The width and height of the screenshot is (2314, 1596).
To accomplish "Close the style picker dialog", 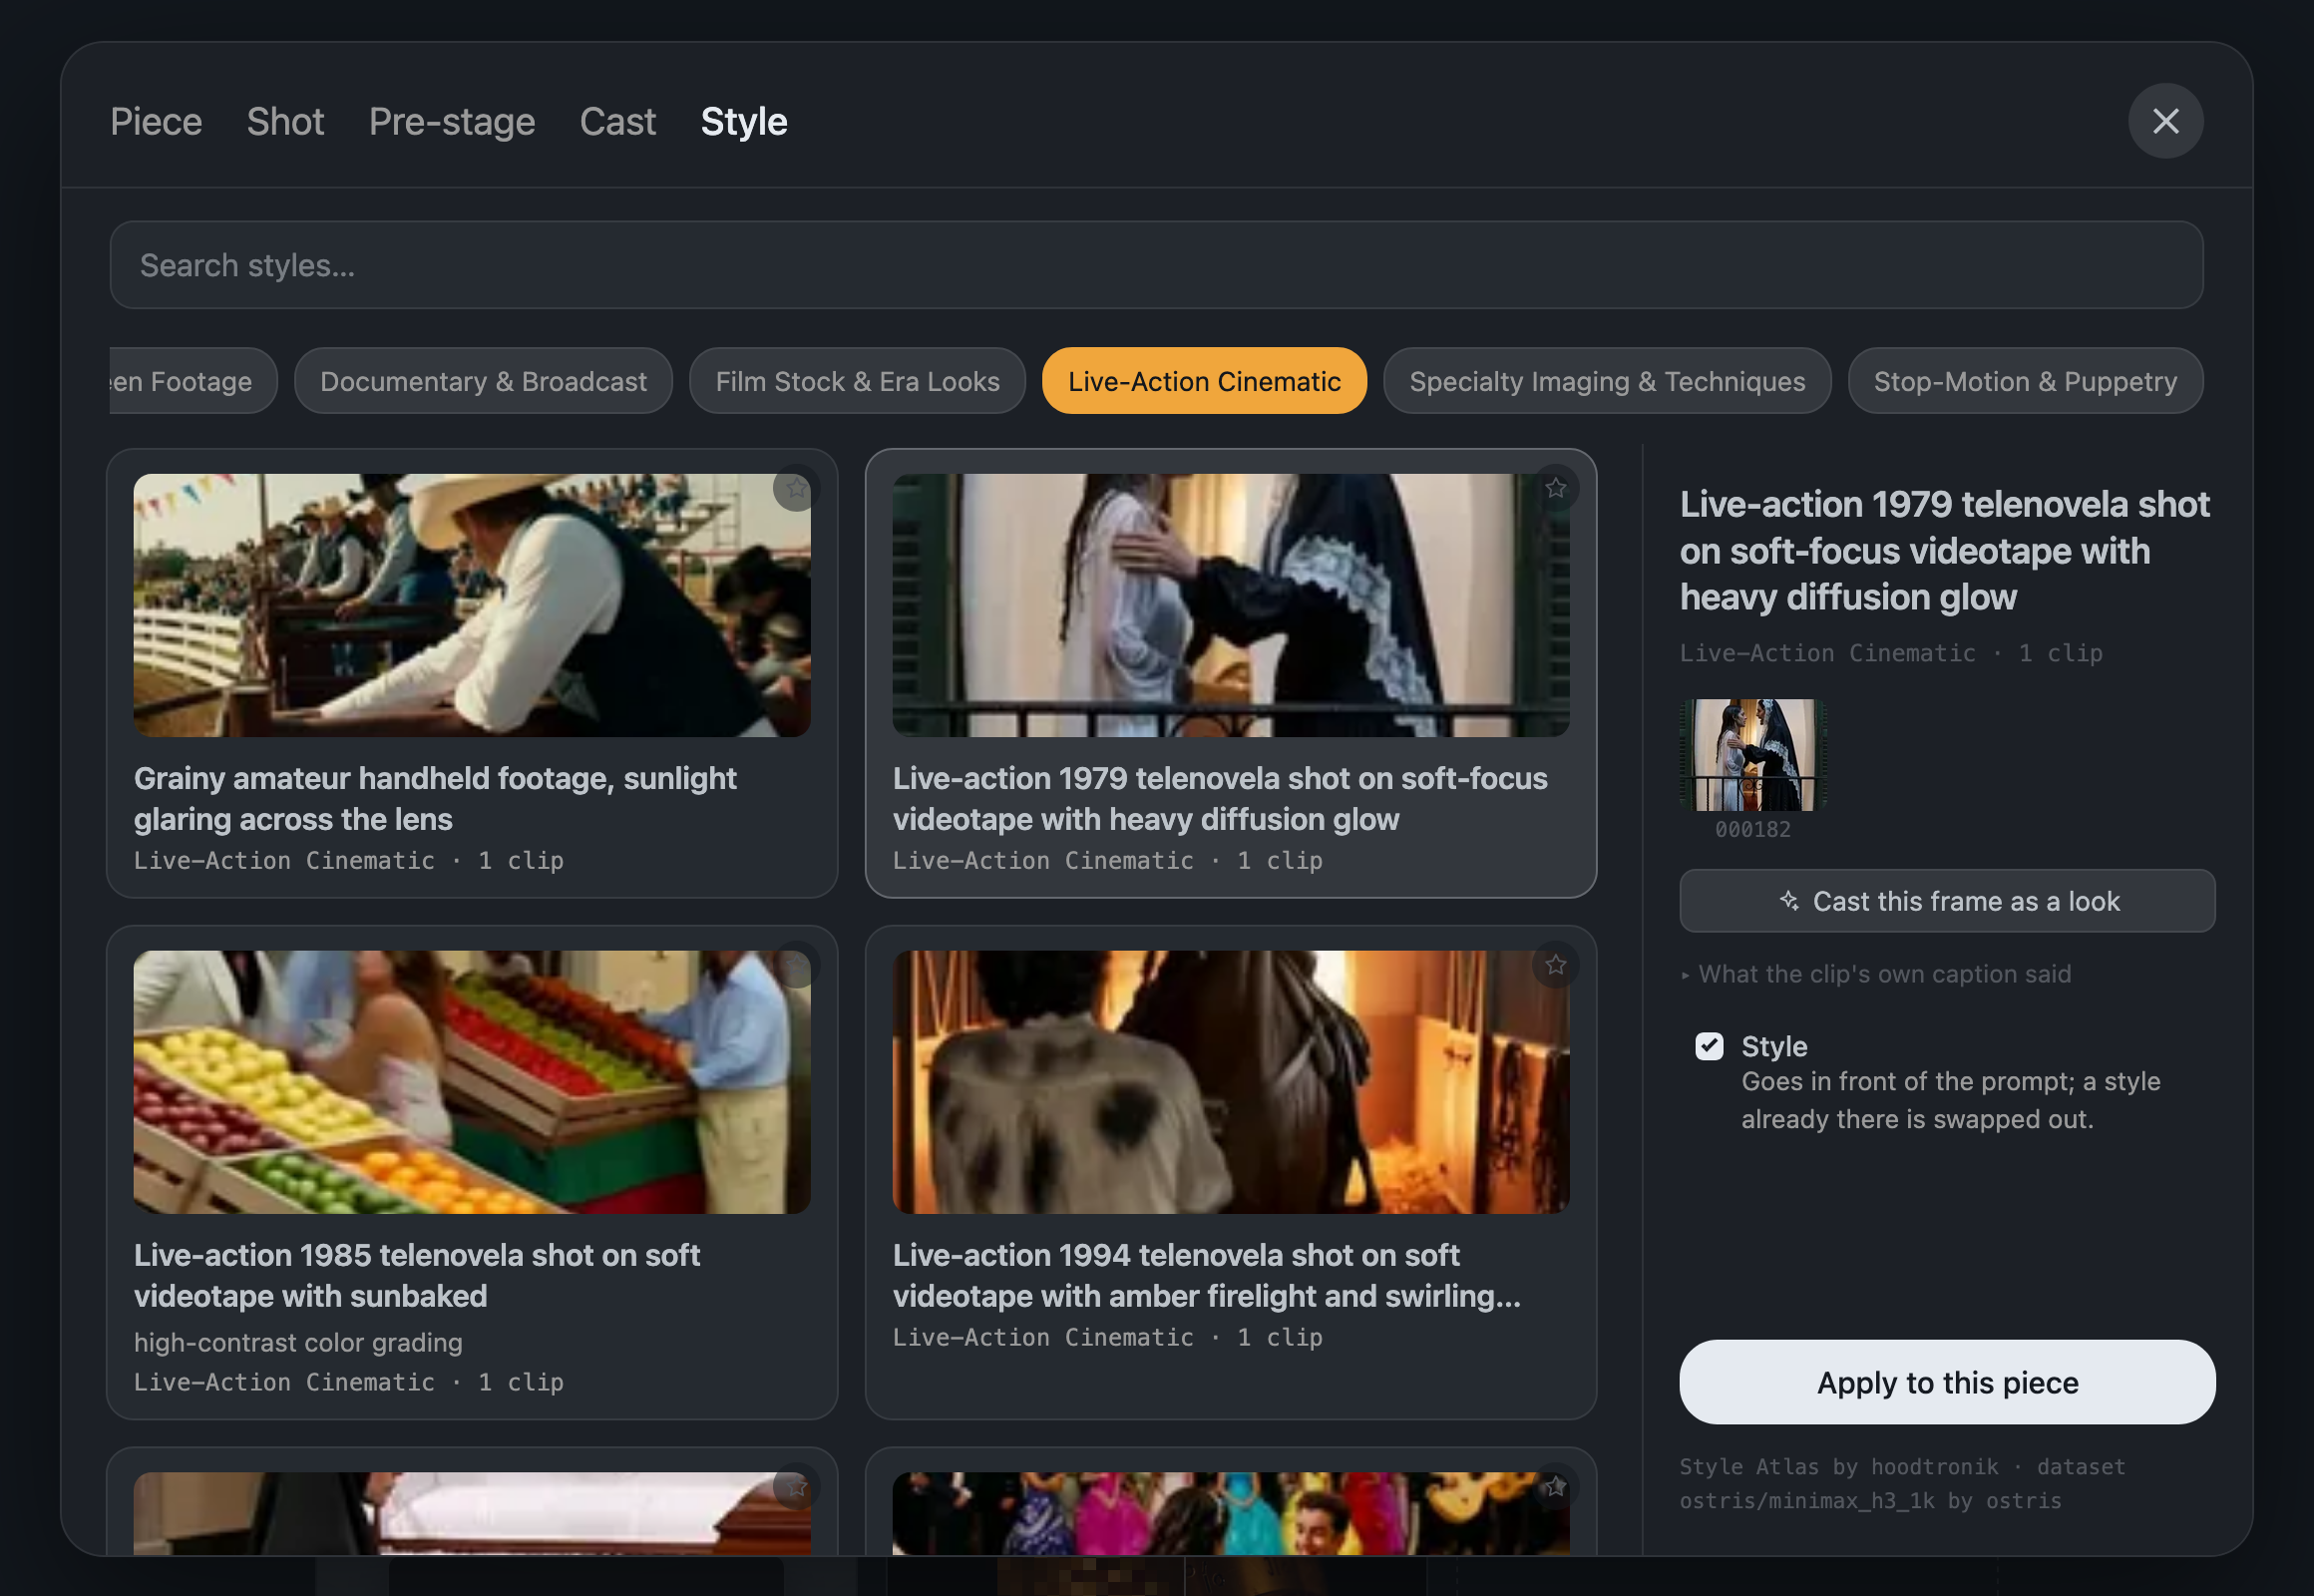I will pos(2165,121).
